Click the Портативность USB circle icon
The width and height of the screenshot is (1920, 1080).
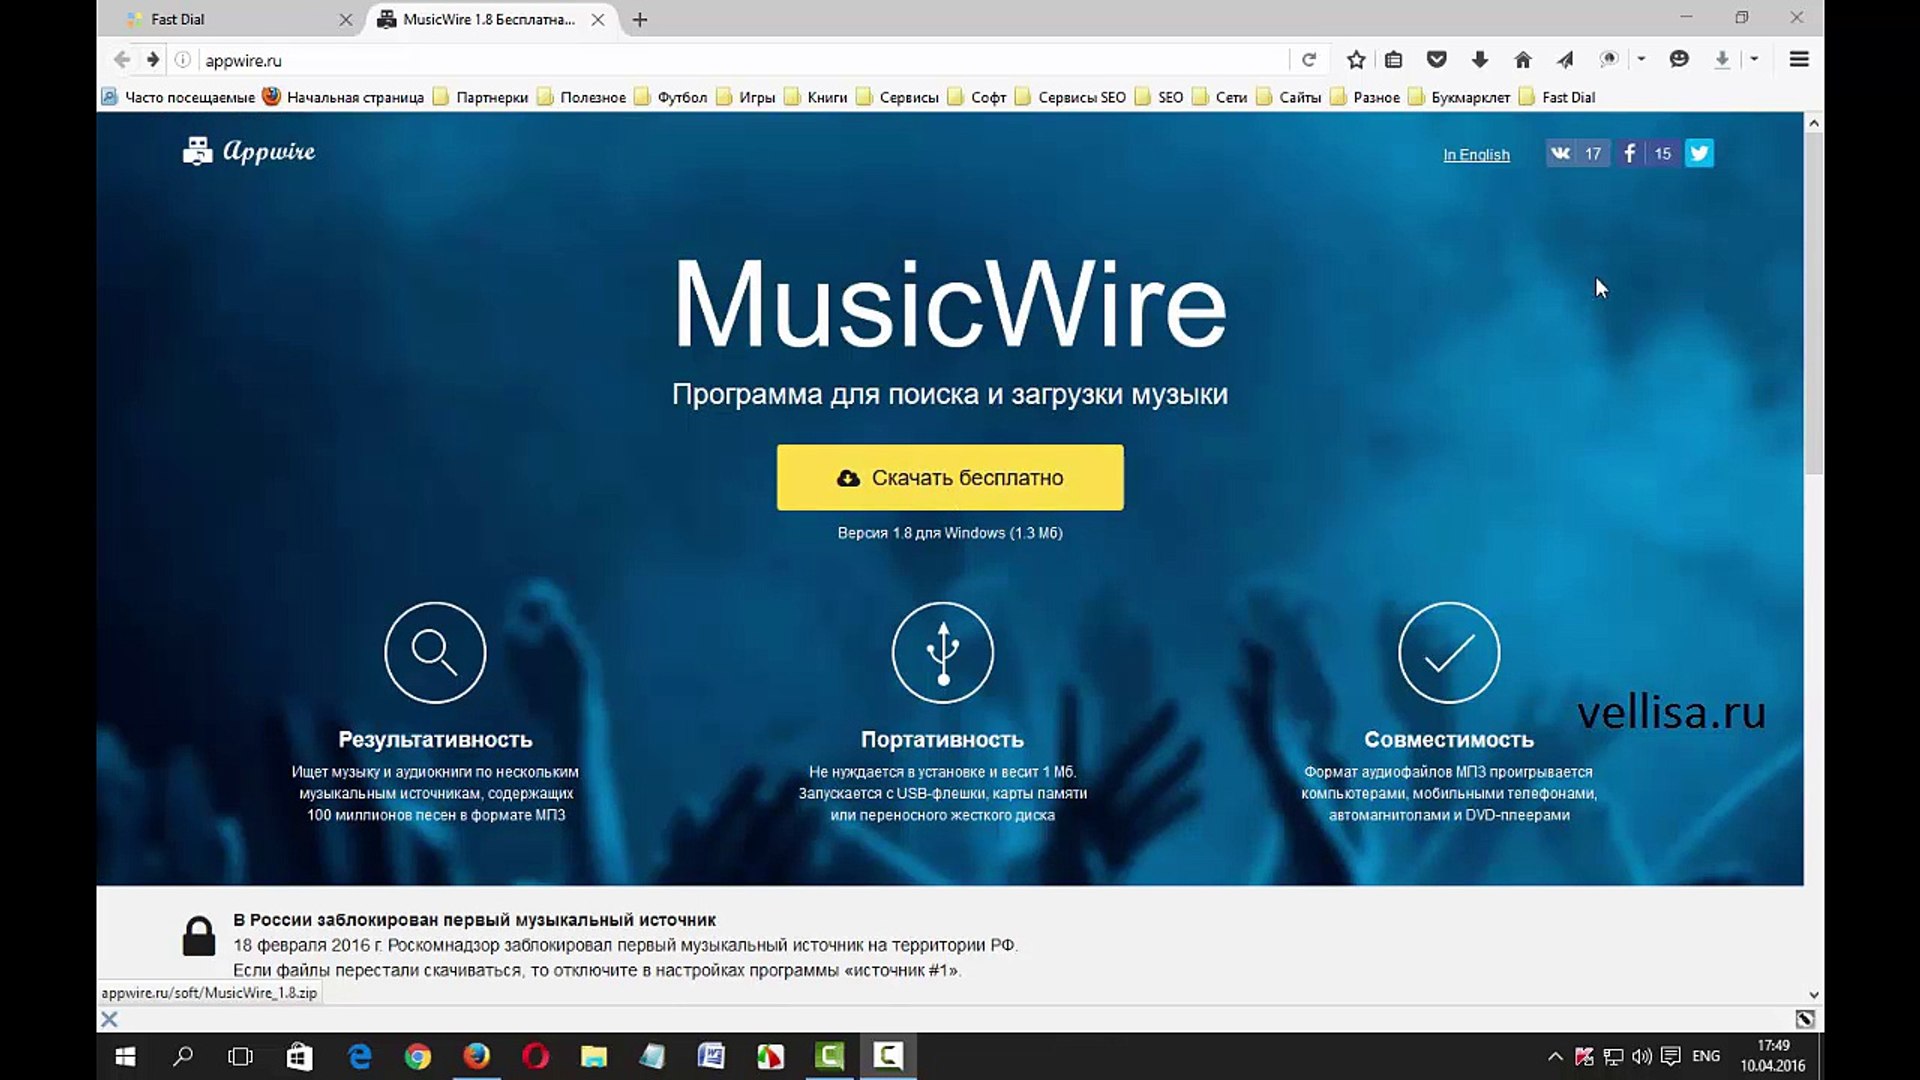(943, 653)
